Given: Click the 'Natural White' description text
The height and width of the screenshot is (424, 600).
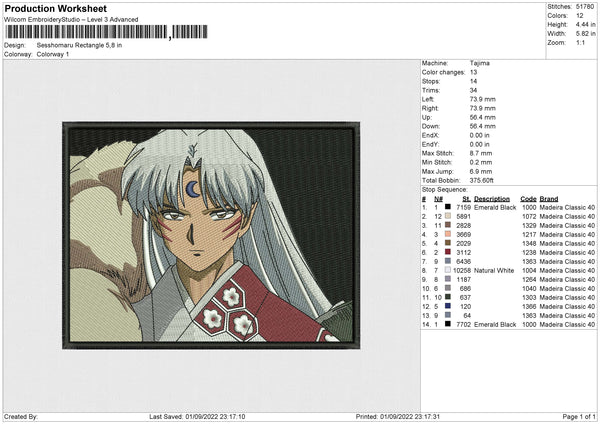Looking at the screenshot, I should click(x=494, y=270).
